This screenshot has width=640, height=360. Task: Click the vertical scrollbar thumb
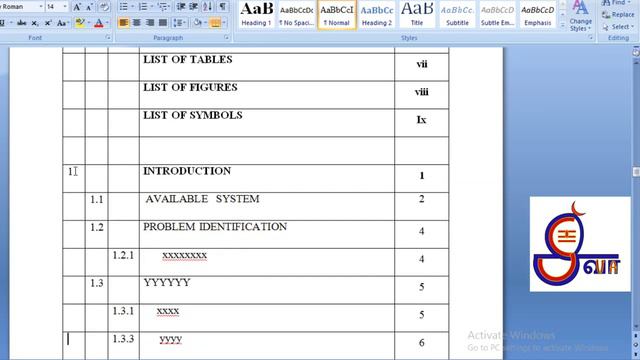coord(636,172)
